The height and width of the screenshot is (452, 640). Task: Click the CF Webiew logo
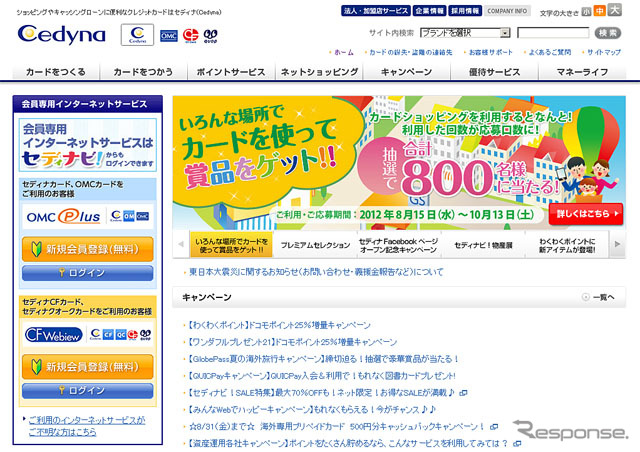coord(53,335)
